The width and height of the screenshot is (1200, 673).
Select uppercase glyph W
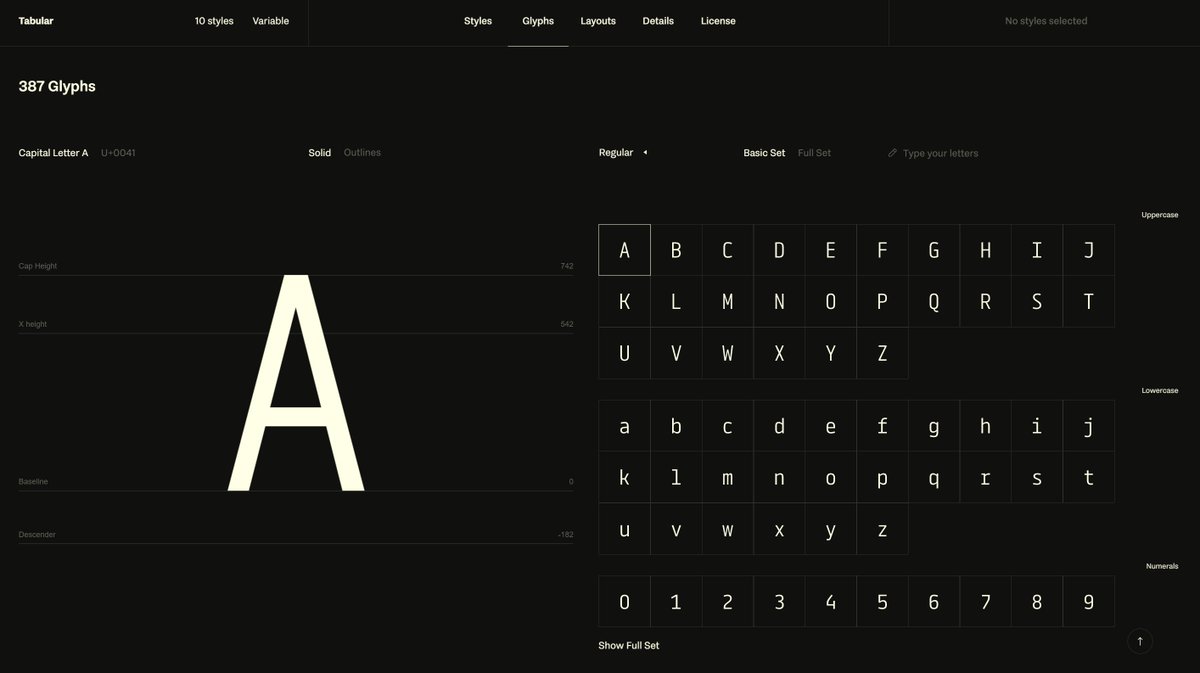click(727, 353)
